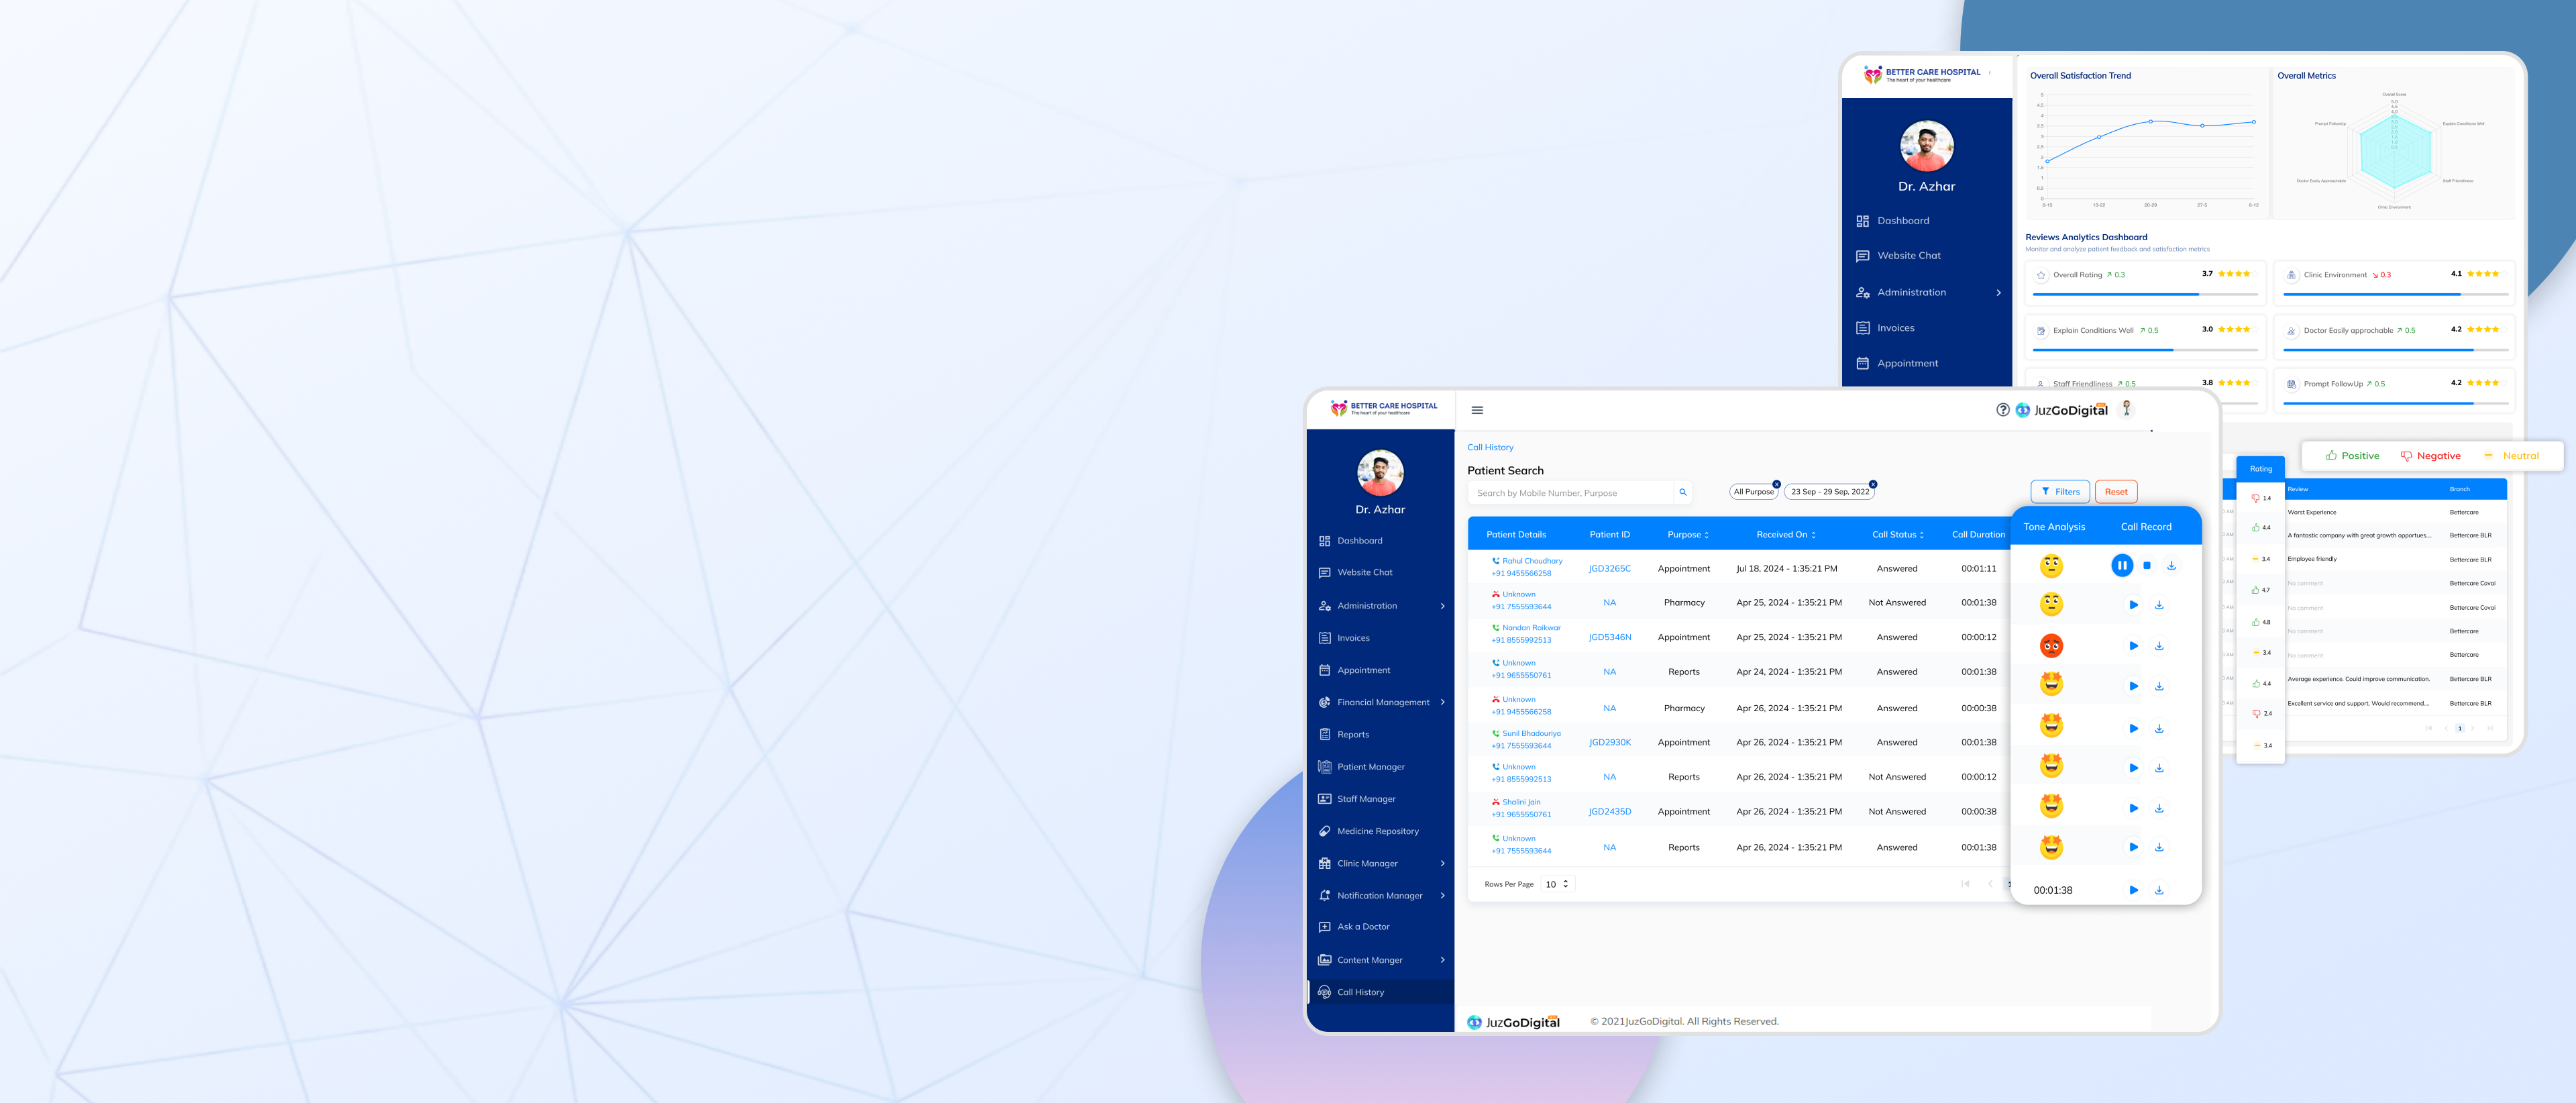Open patient ID JGD3265C link
2576x1103 pixels.
point(1610,567)
